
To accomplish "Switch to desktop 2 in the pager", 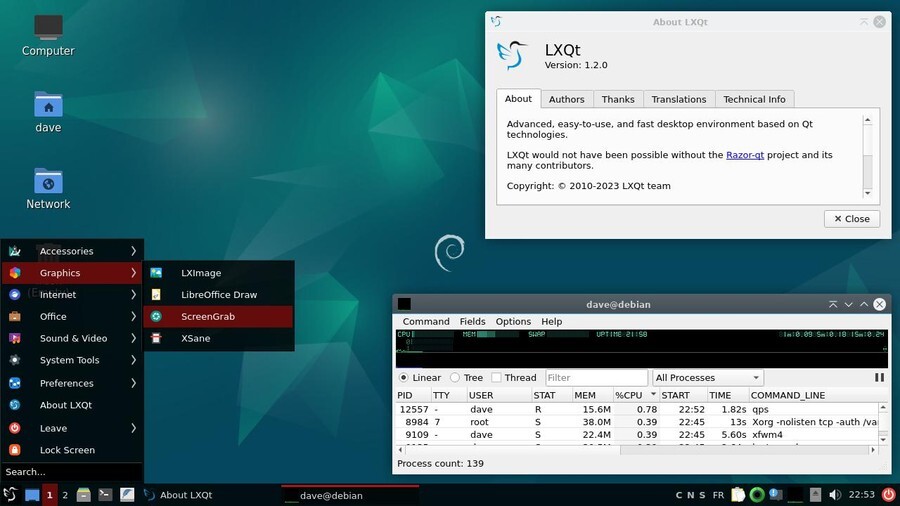I will point(65,495).
